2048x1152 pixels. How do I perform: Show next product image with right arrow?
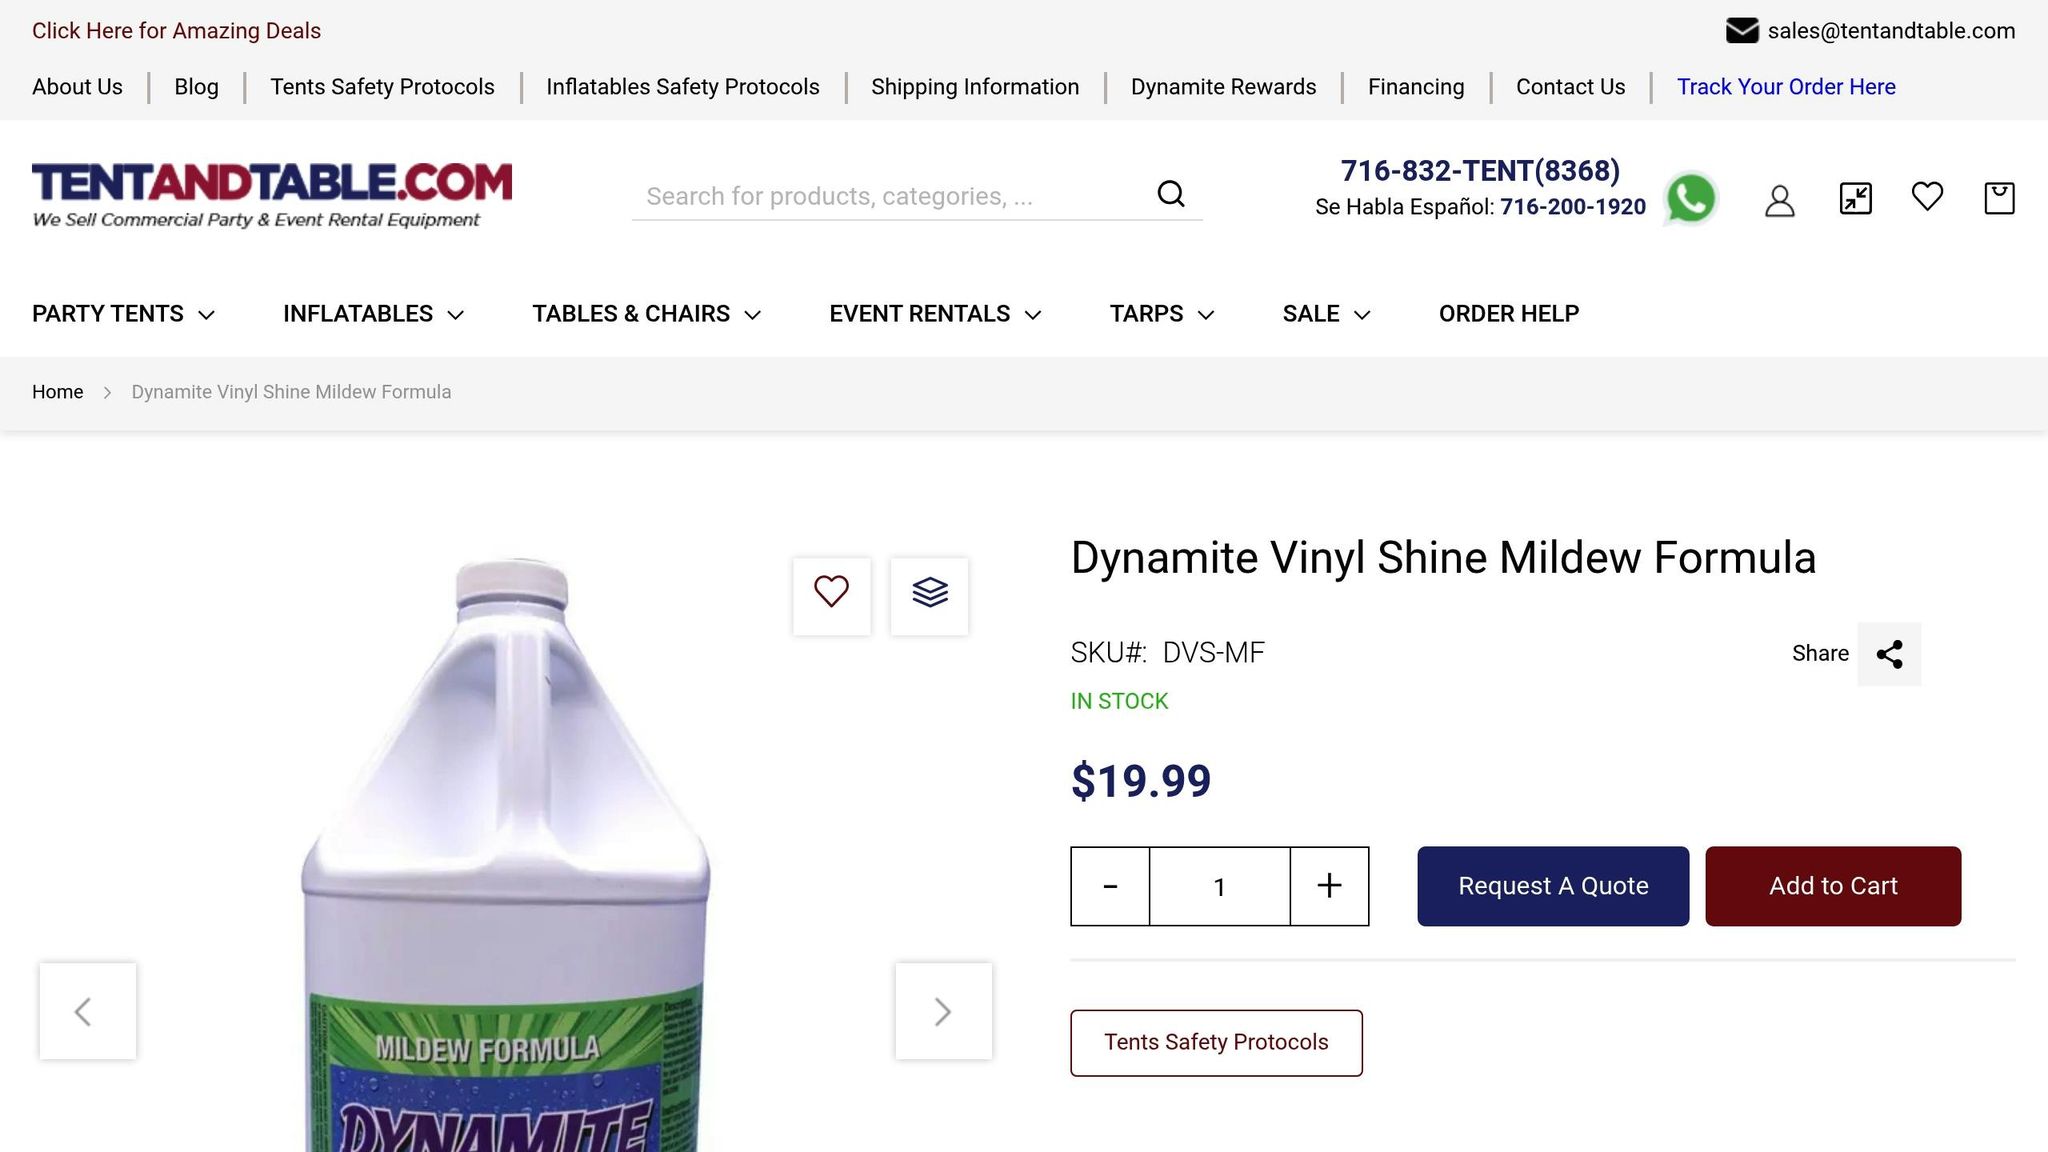click(x=942, y=1011)
